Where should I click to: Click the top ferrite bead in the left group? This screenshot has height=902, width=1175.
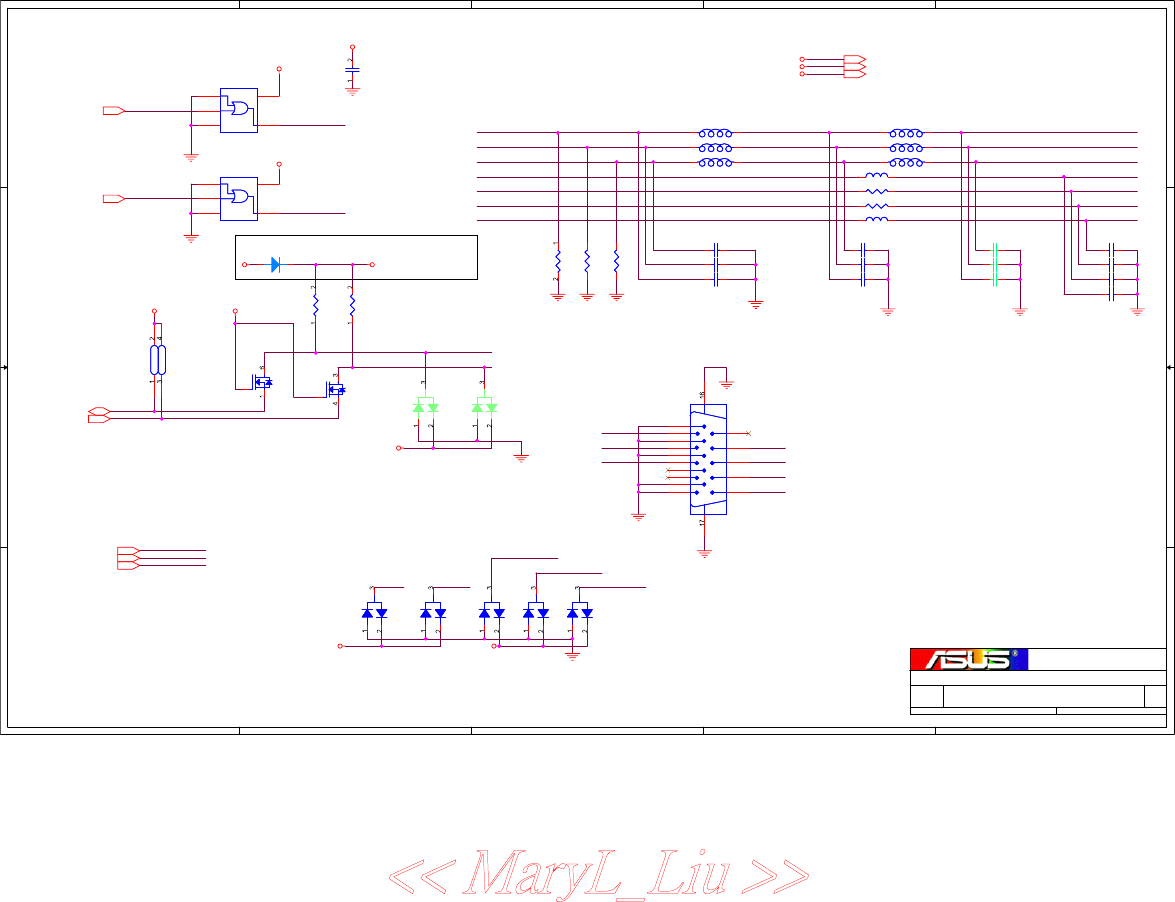(716, 133)
